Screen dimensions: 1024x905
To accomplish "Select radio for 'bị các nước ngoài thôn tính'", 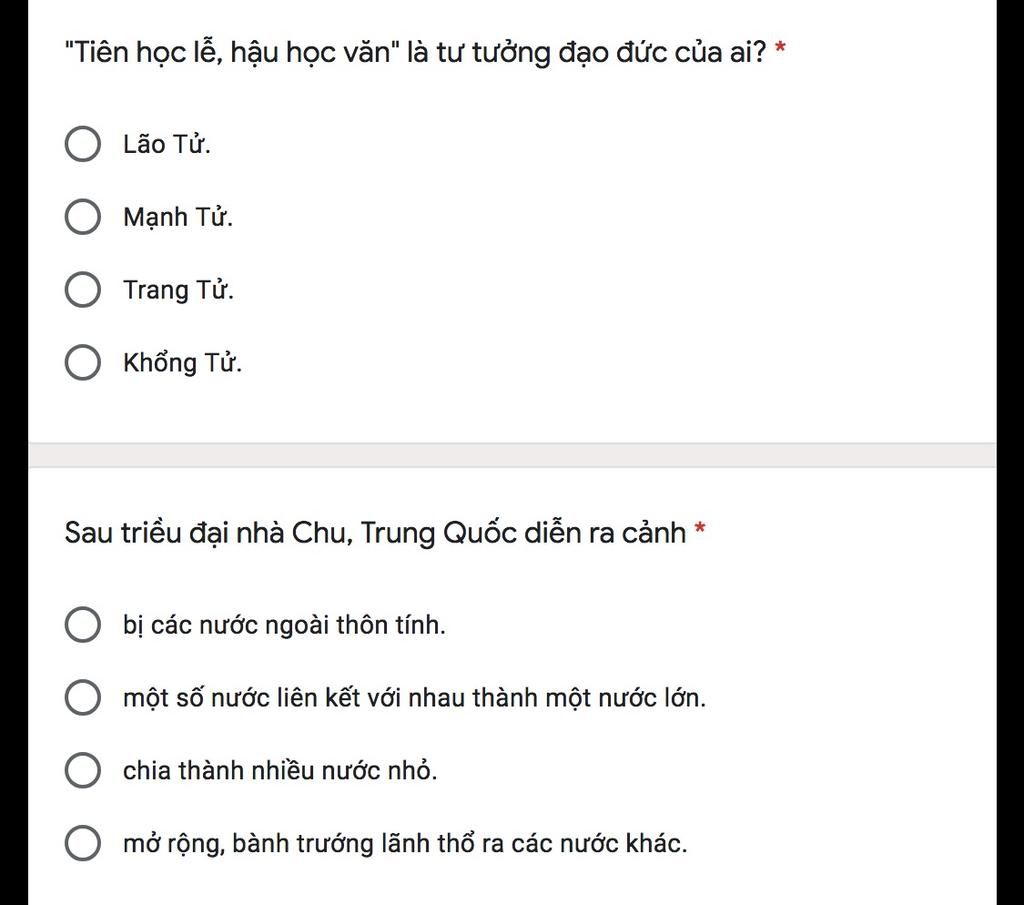I will [x=83, y=625].
